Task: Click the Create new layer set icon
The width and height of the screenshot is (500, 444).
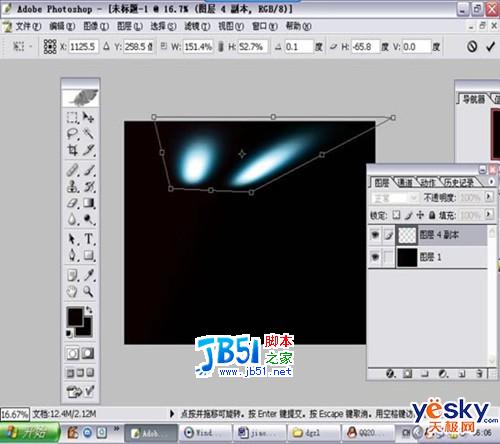Action: coord(424,374)
